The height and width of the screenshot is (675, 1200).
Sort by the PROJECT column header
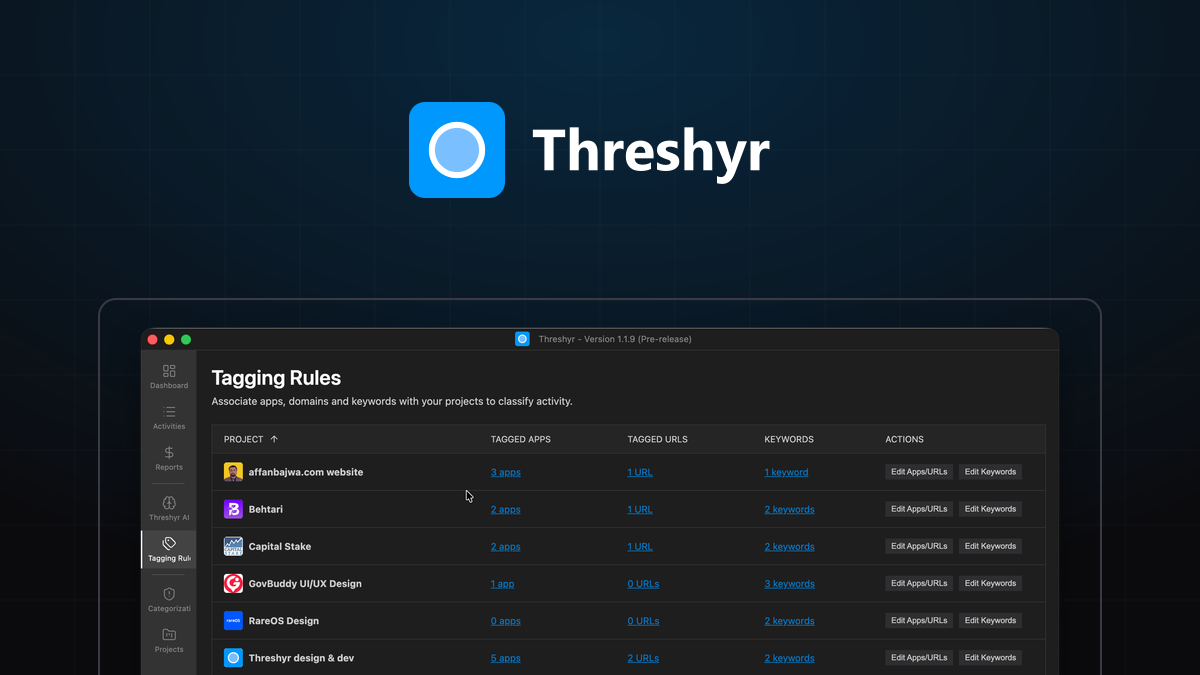point(251,439)
